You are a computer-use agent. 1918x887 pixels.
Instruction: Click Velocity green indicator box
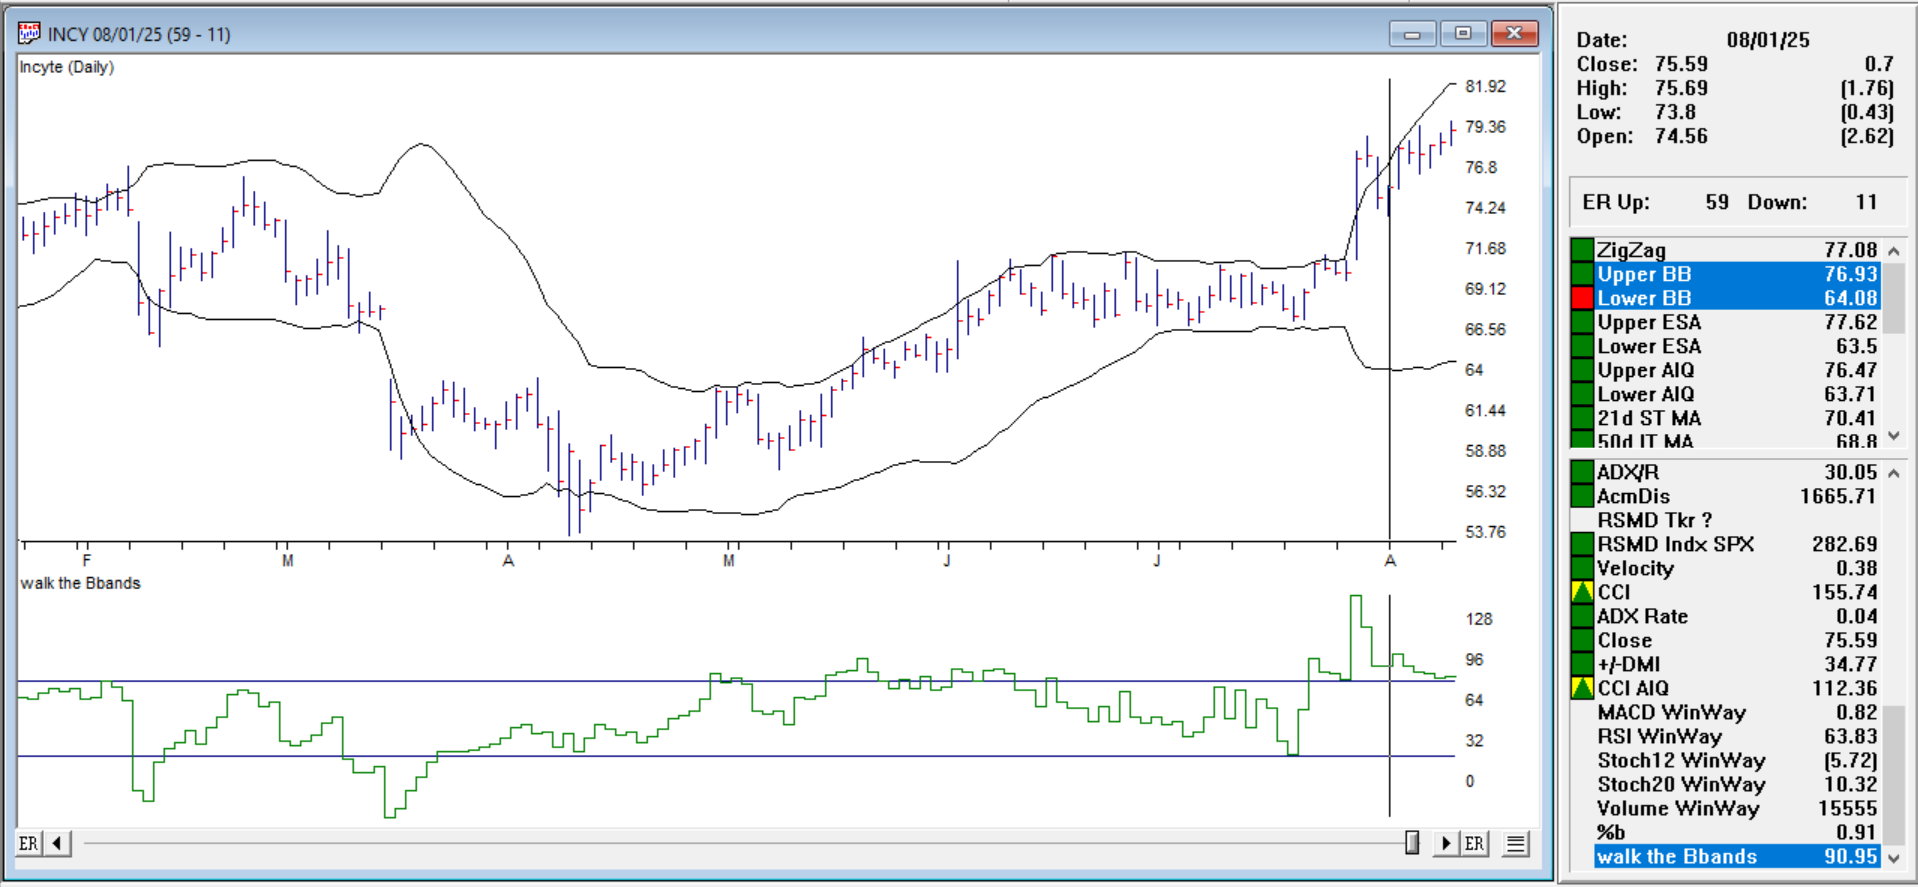coord(1582,568)
